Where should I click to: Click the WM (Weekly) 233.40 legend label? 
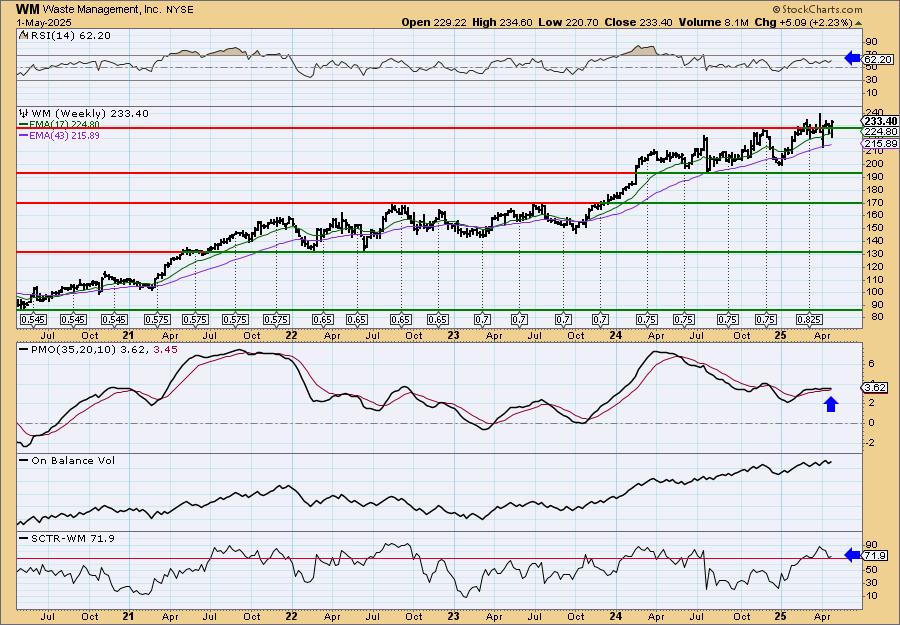[88, 113]
